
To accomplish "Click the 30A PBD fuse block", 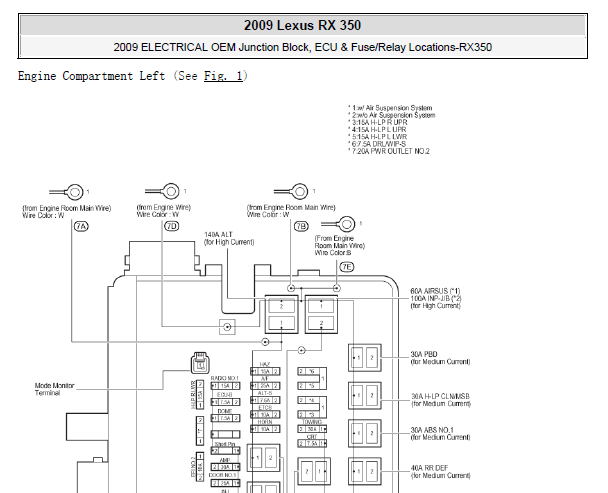I will pos(364,358).
